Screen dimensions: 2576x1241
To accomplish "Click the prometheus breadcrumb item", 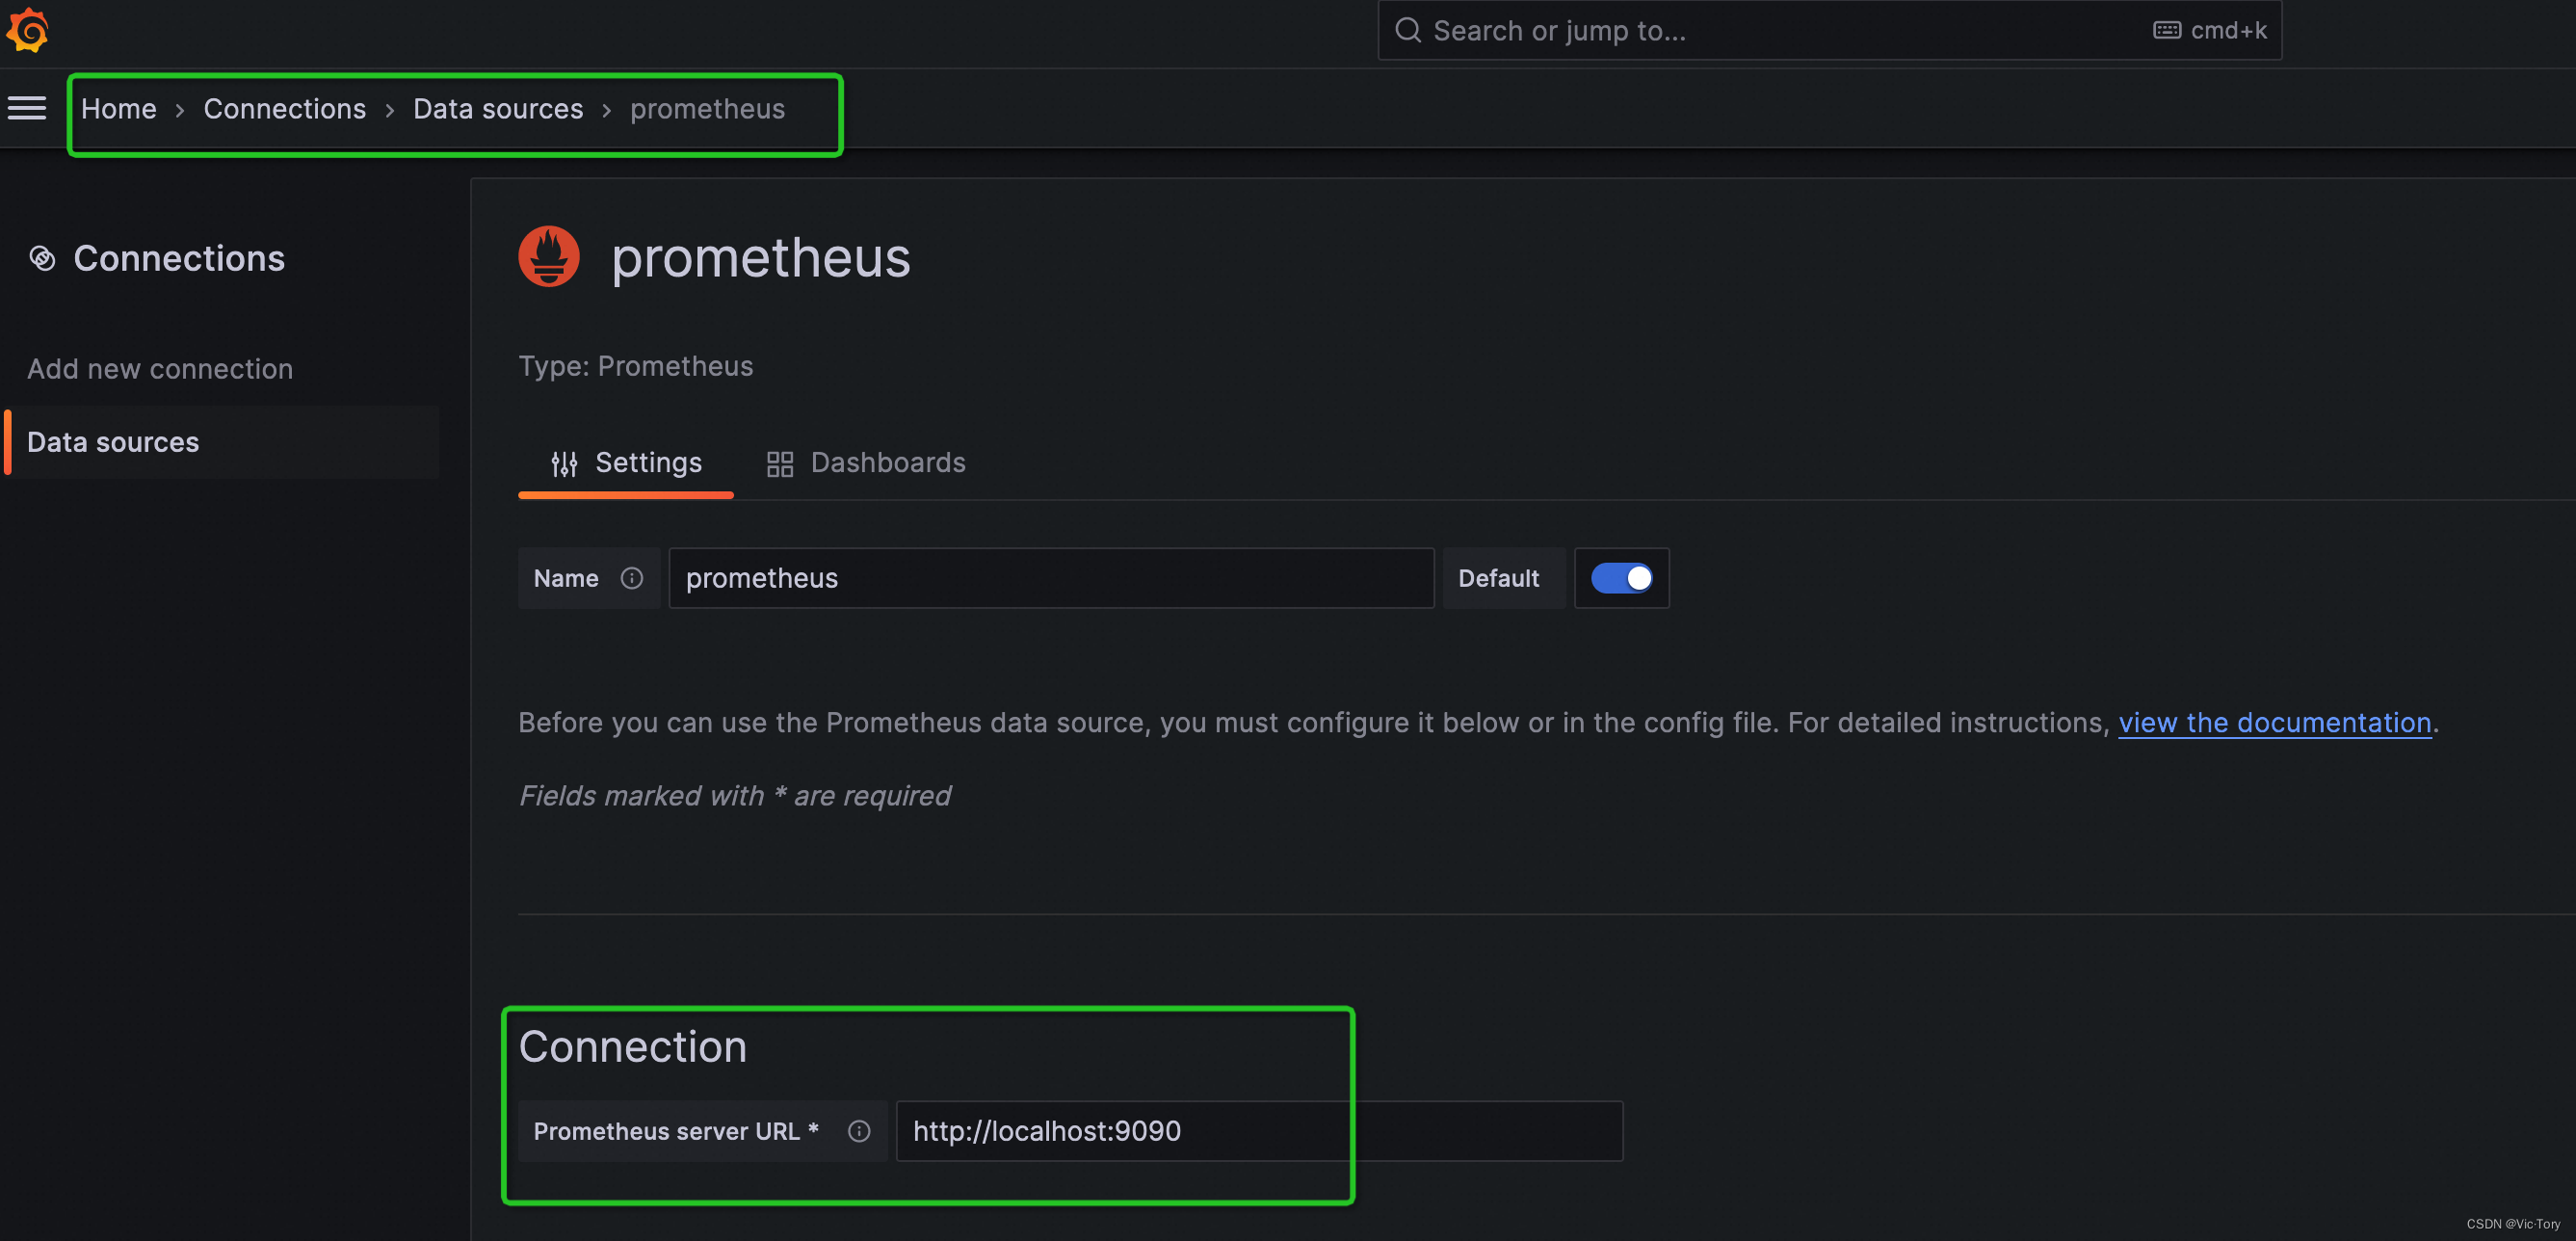I will pyautogui.click(x=707, y=109).
